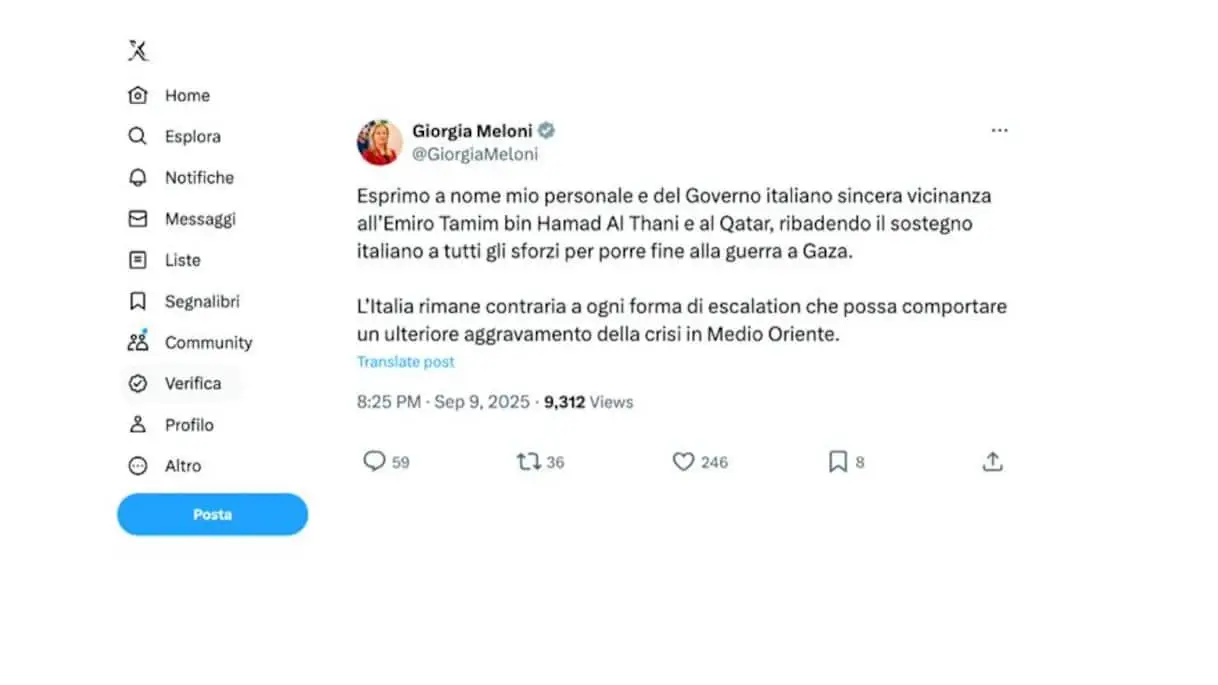Screen dimensions: 1218x685
Task: Open the Notifiche bell icon
Action: [138, 177]
